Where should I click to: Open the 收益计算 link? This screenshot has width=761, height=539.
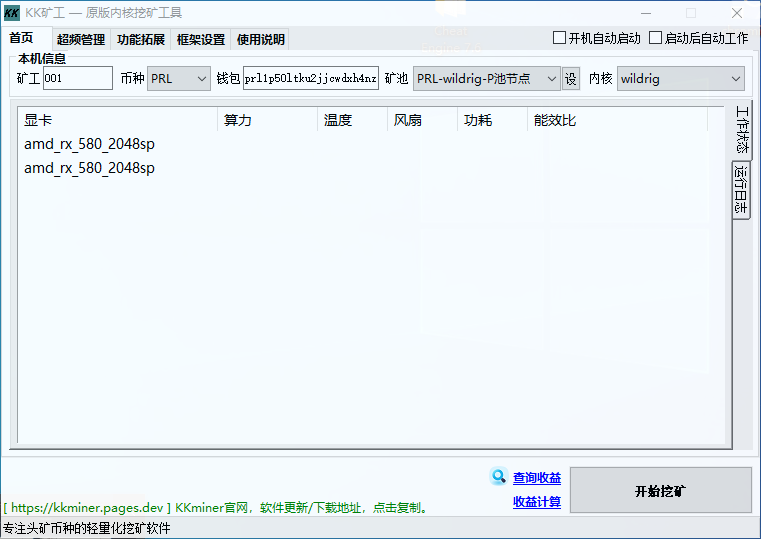coord(537,502)
